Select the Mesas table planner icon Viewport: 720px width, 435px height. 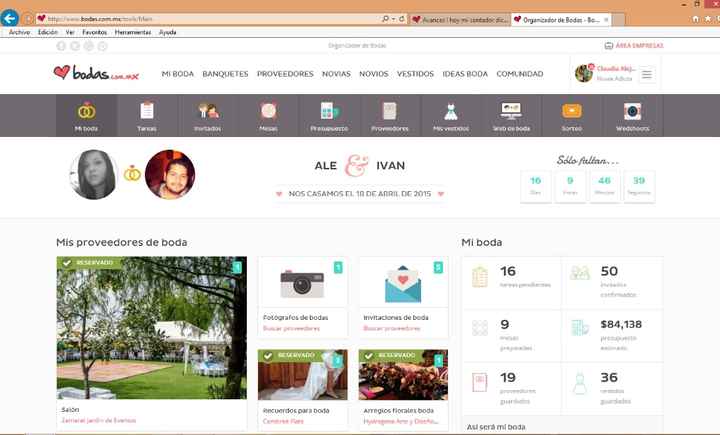click(x=269, y=112)
